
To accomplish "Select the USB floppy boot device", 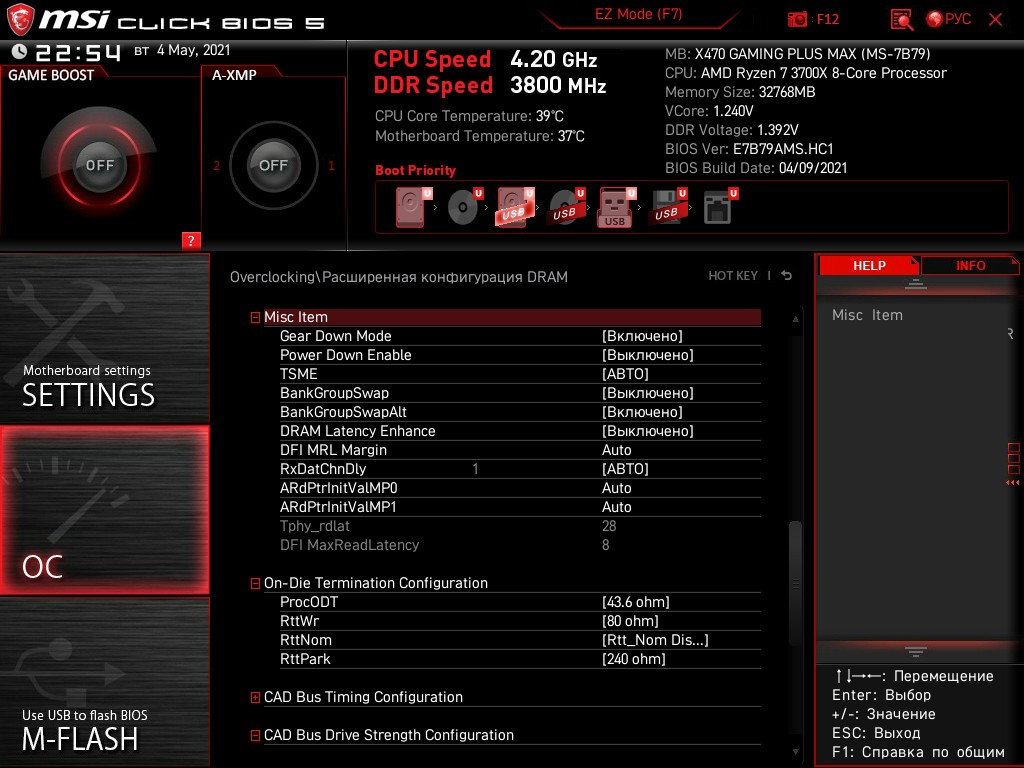I will (x=667, y=207).
